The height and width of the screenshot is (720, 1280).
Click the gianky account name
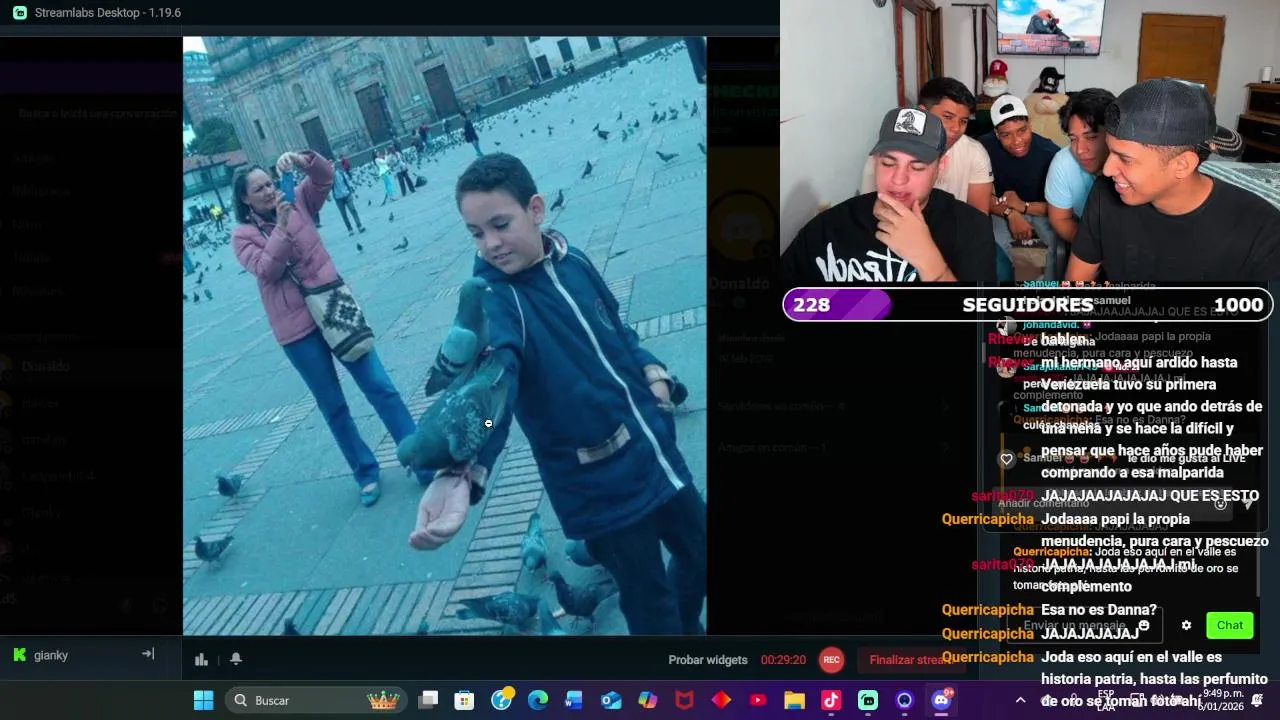[51, 655]
